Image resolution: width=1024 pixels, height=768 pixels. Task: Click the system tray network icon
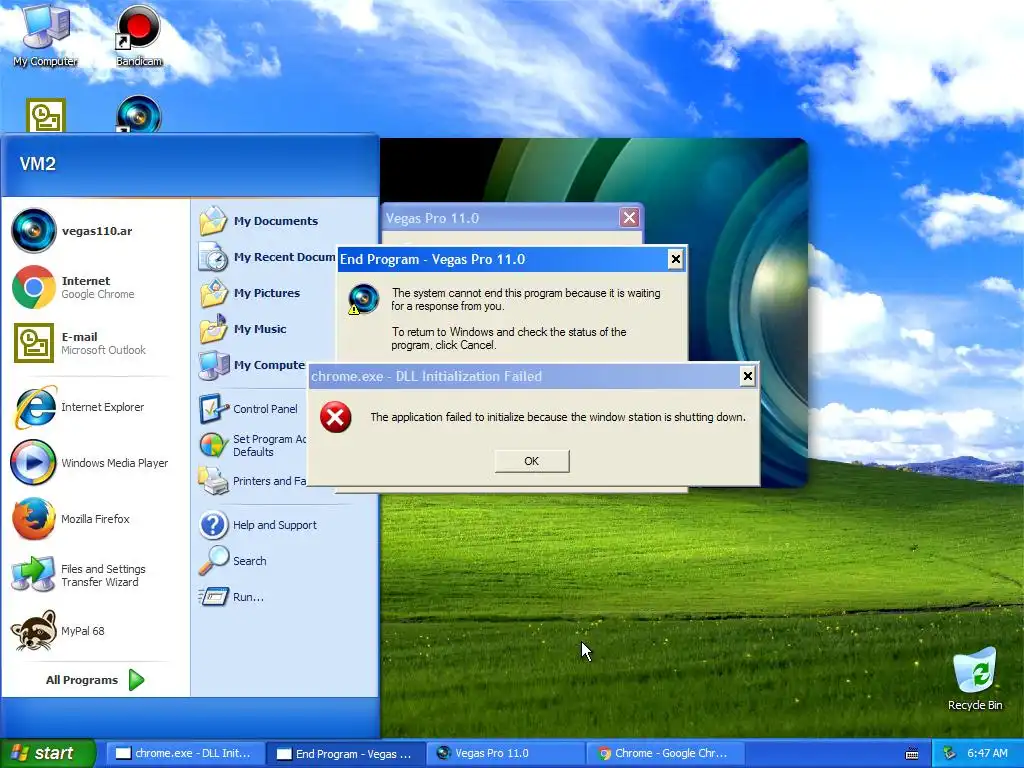pos(949,753)
